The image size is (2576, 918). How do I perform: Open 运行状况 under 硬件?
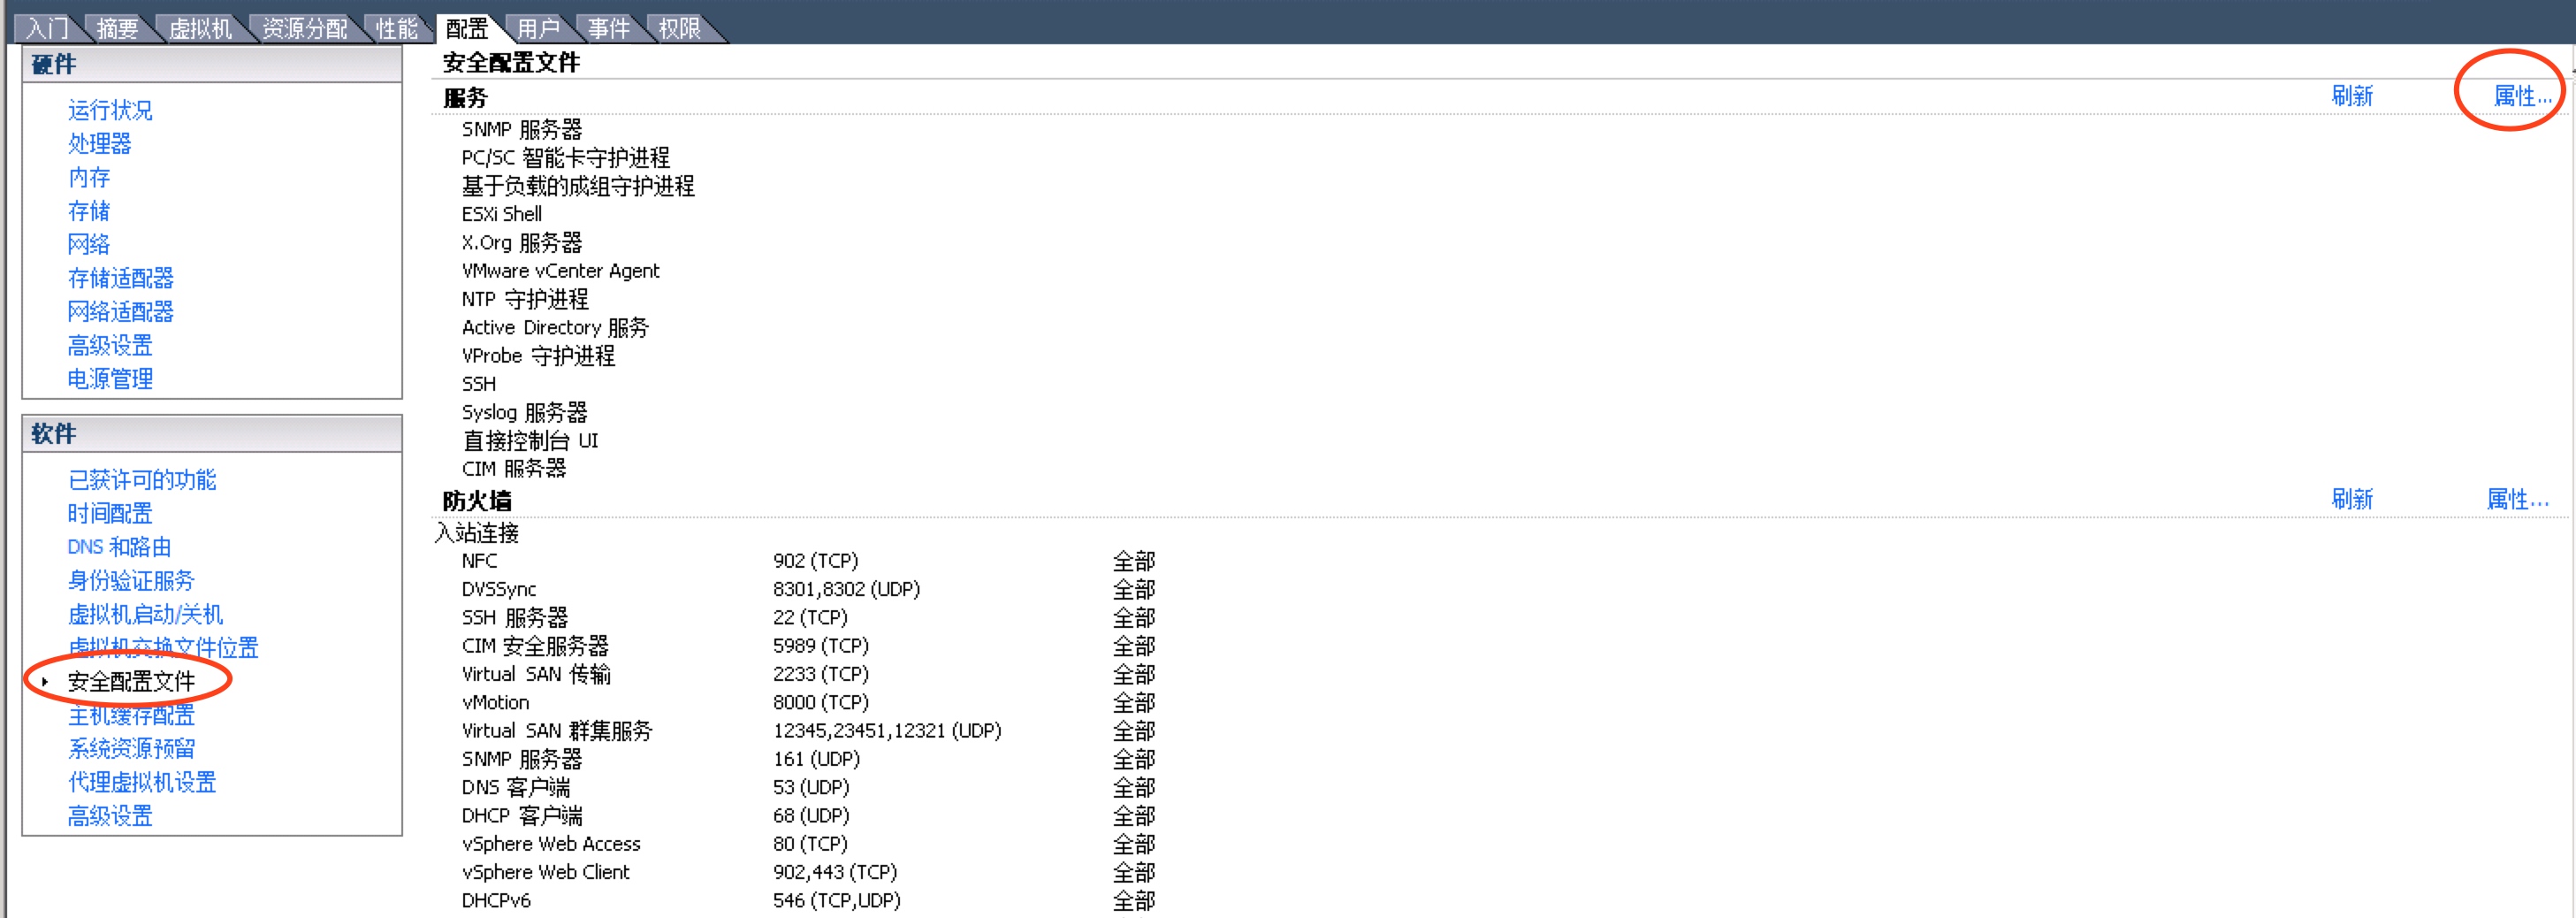click(x=110, y=110)
